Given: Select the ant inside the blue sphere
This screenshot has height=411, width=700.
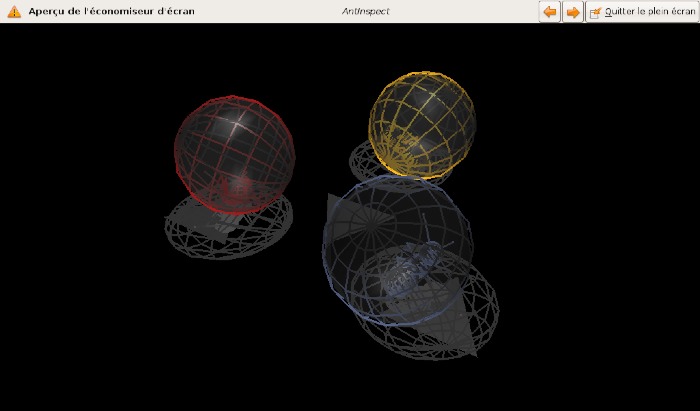Looking at the screenshot, I should (x=413, y=268).
